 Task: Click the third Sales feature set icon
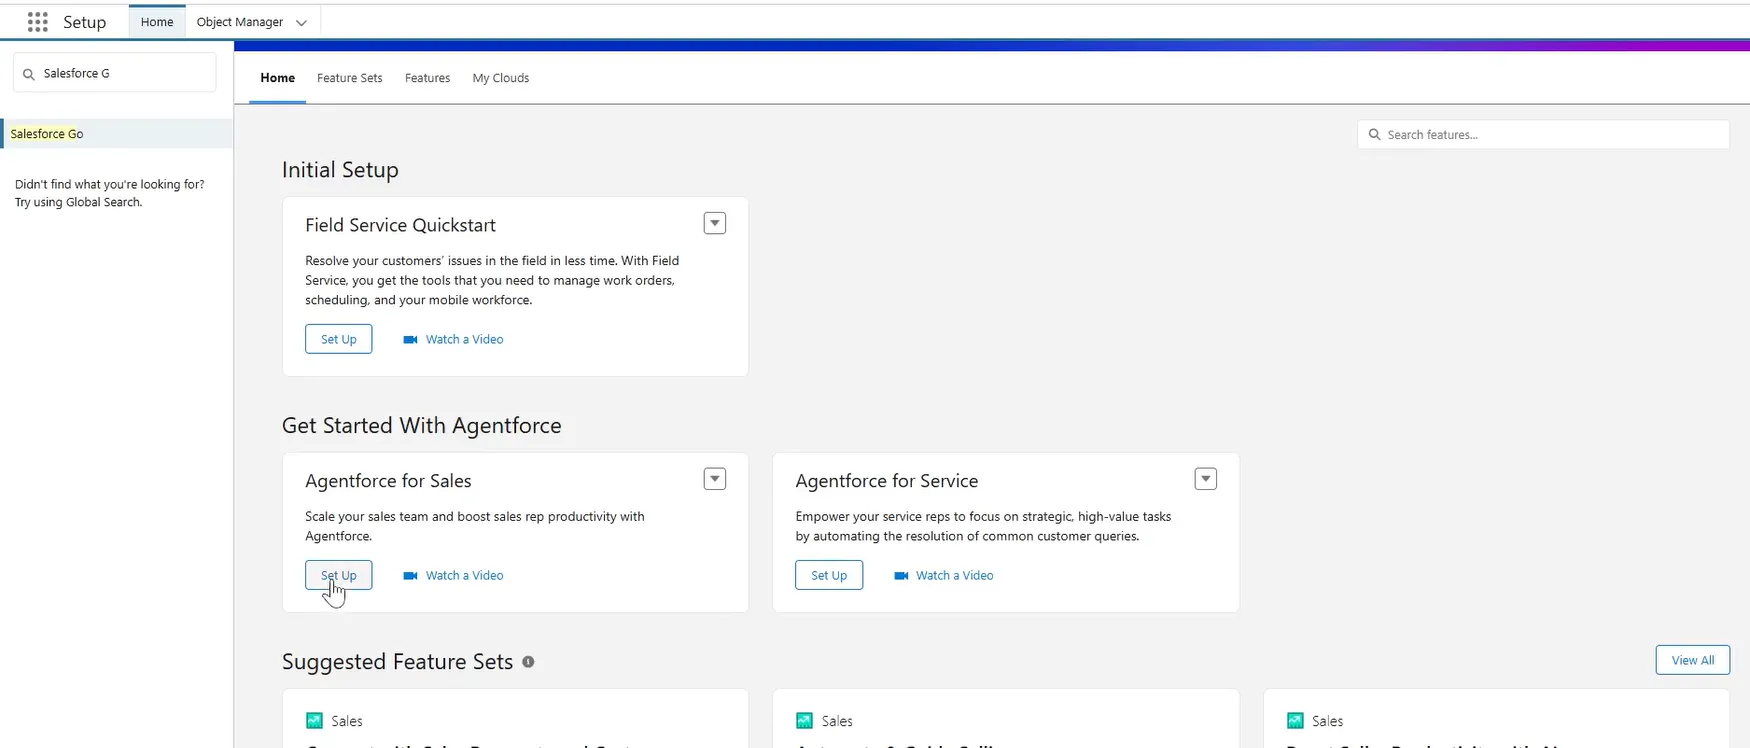pos(1295,721)
